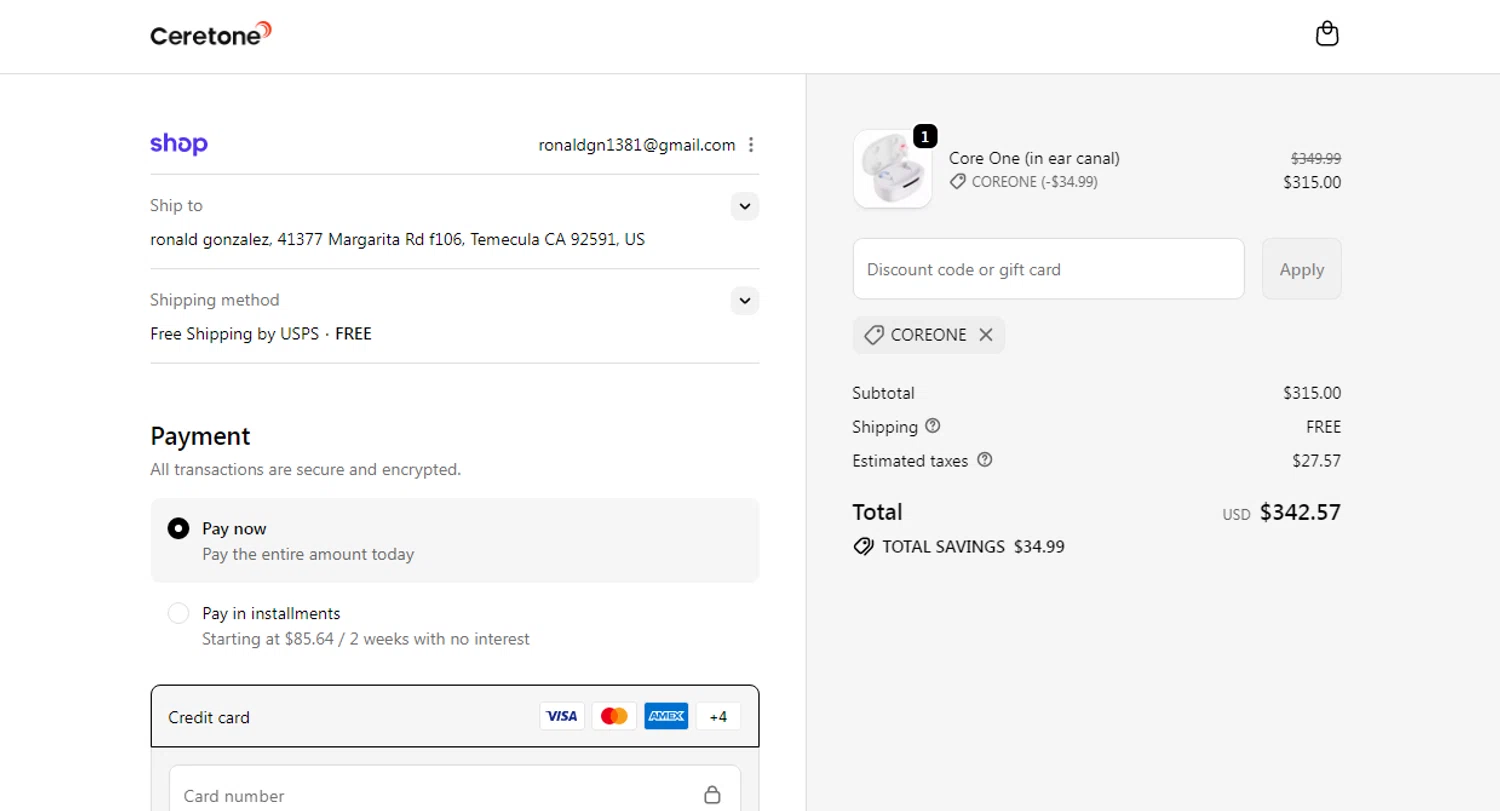This screenshot has height=811, width=1500.
Task: Click the TOTAL SAVINGS $34.99 text
Action: 973,547
